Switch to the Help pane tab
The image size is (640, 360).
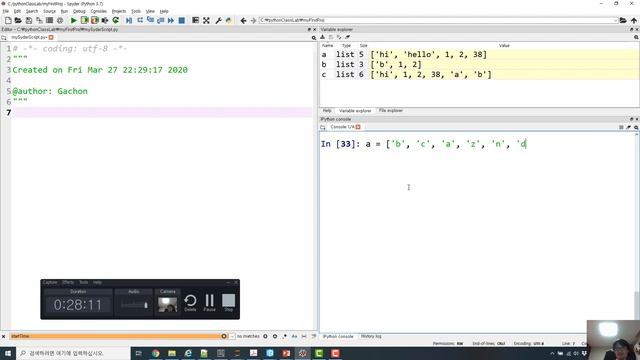[327, 111]
